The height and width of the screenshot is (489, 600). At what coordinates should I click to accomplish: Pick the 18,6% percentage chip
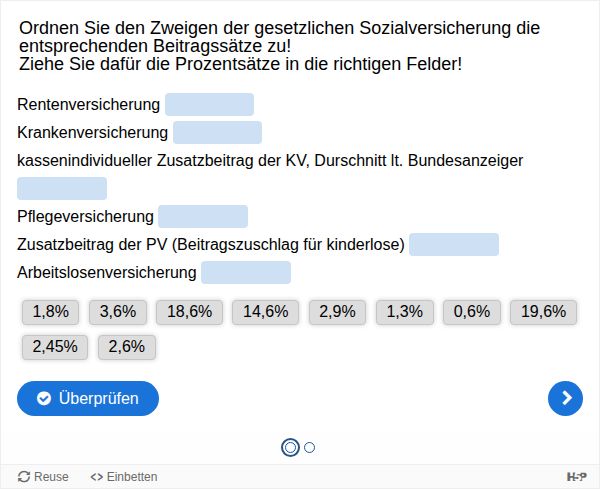tap(190, 312)
